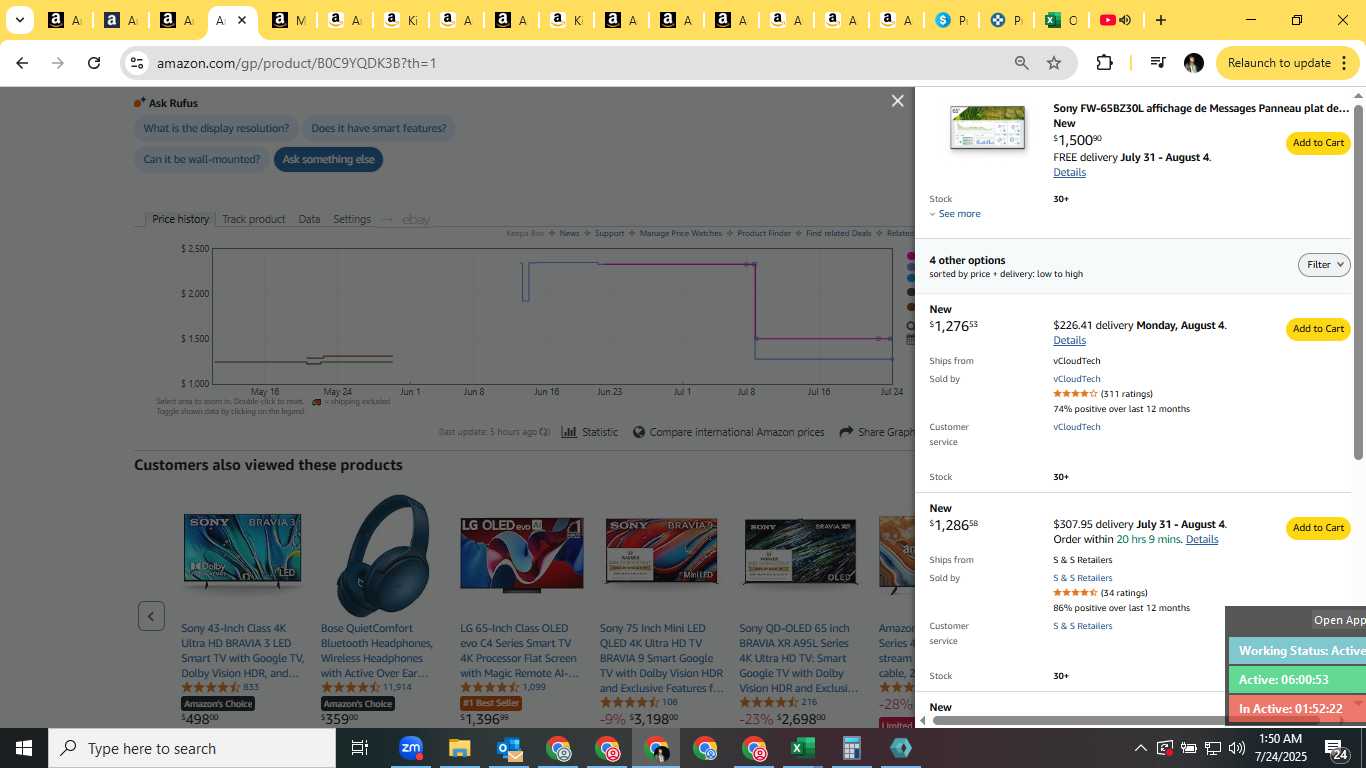Viewport: 1366px width, 768px height.
Task: Open the Extensions puzzle icon
Action: click(x=1104, y=63)
